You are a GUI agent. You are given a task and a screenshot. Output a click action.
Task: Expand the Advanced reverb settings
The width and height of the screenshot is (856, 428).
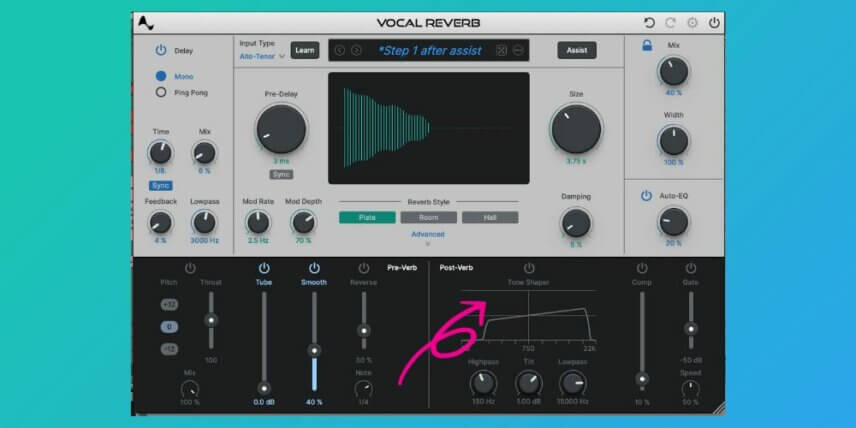[428, 234]
